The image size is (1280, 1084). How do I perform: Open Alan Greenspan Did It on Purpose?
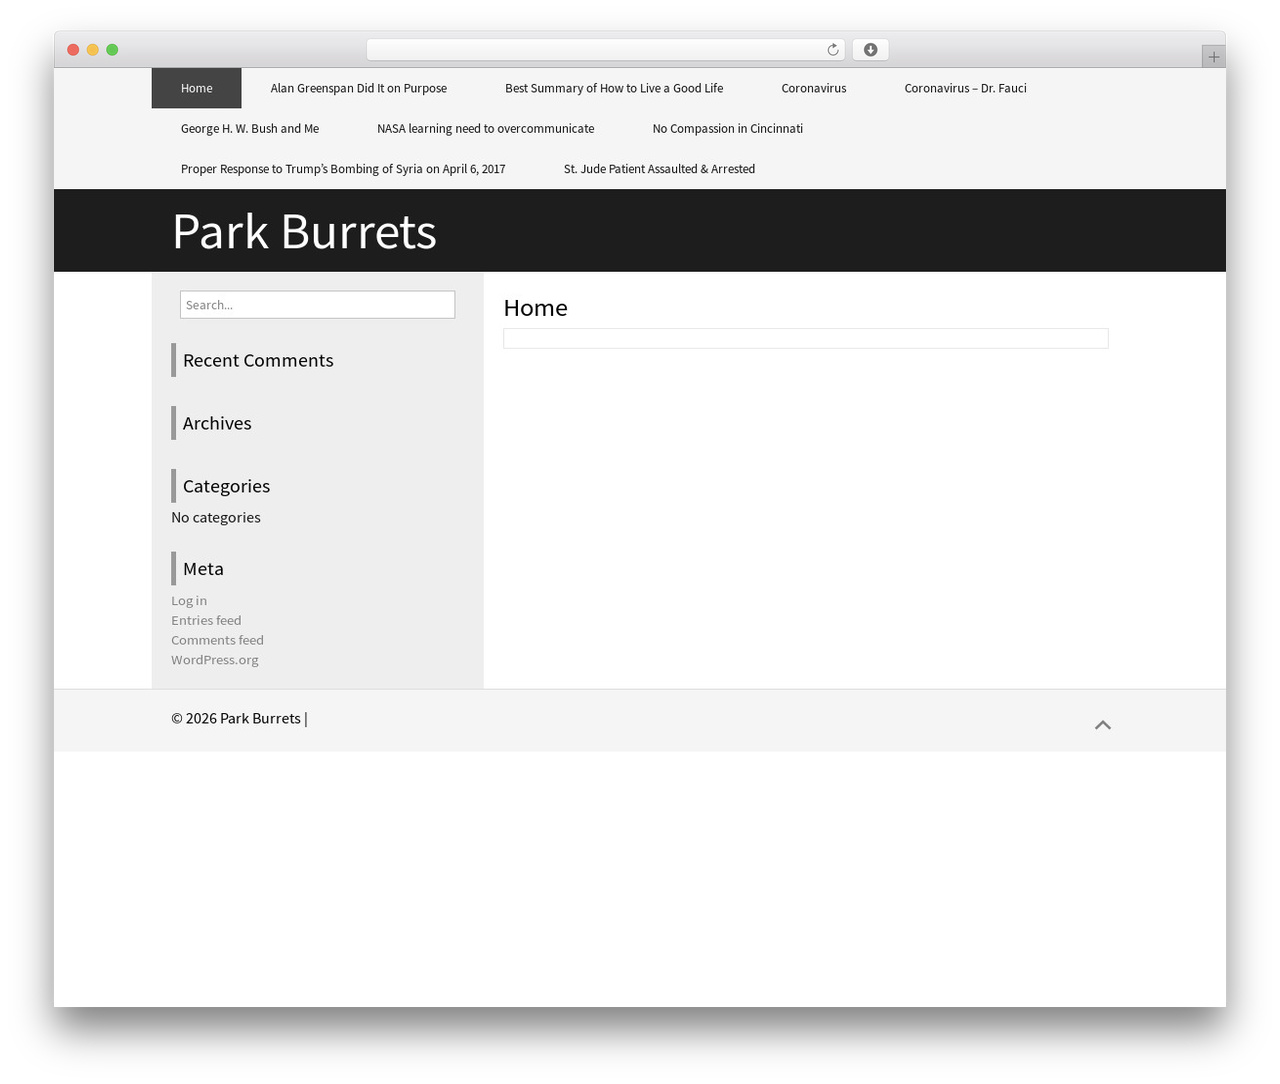359,88
